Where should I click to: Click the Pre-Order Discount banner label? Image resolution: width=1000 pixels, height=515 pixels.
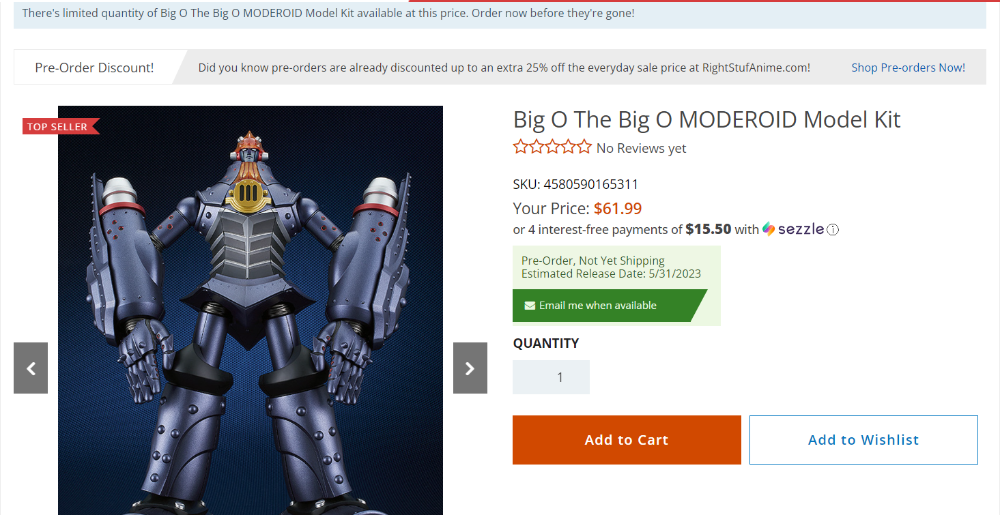(x=94, y=68)
